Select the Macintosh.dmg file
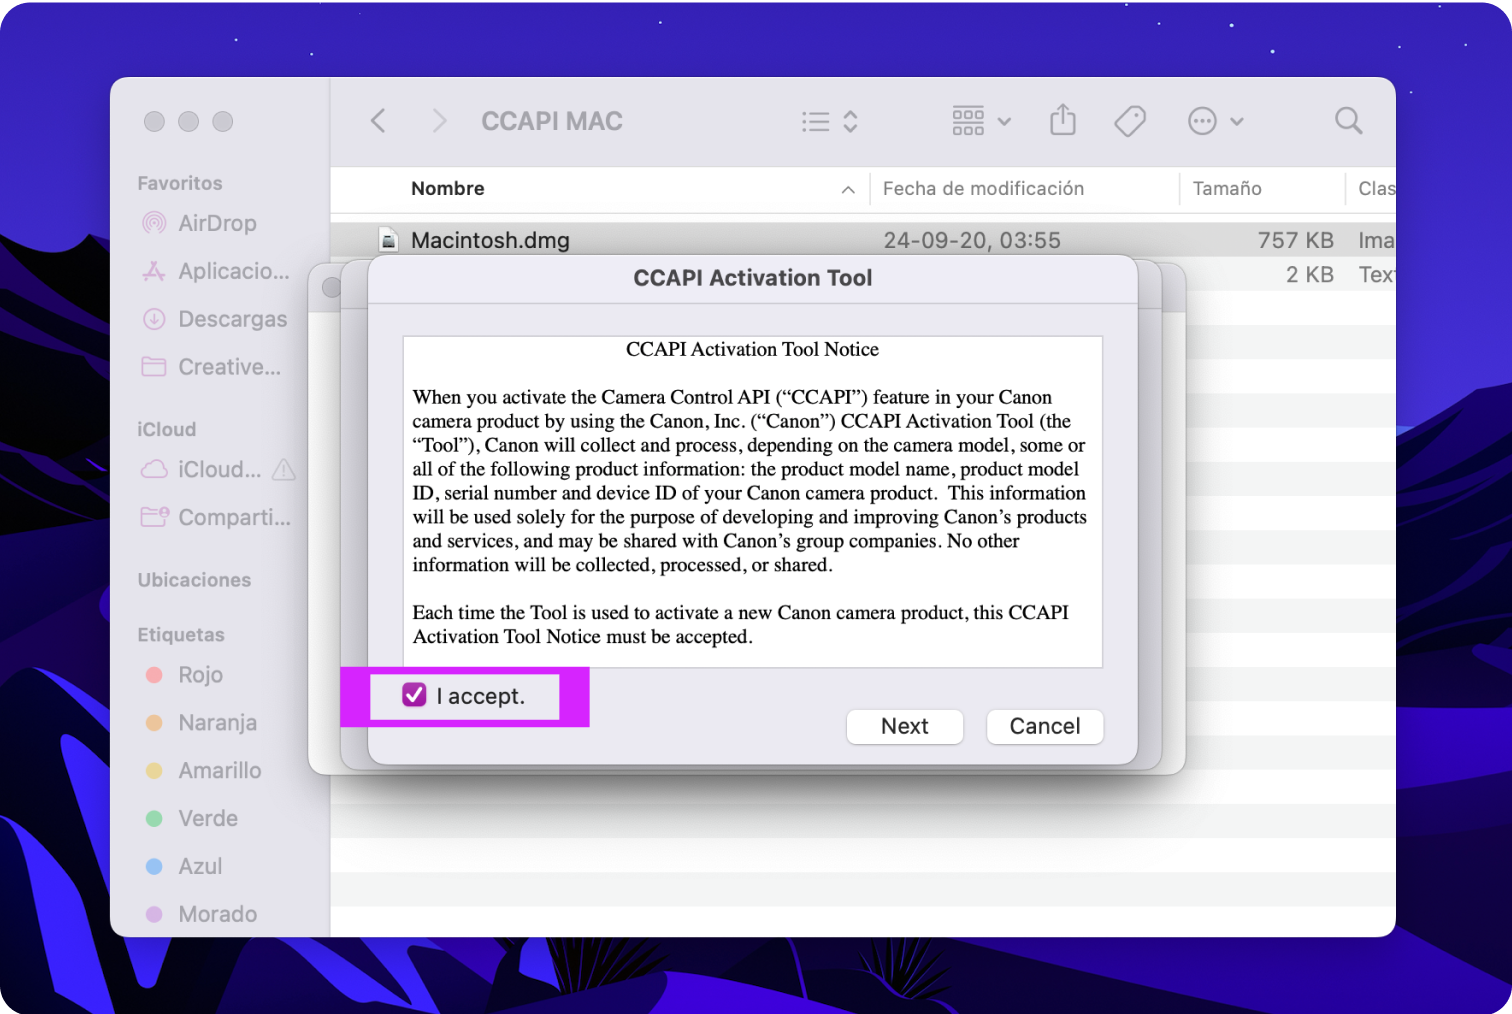The image size is (1512, 1014). pyautogui.click(x=862, y=240)
